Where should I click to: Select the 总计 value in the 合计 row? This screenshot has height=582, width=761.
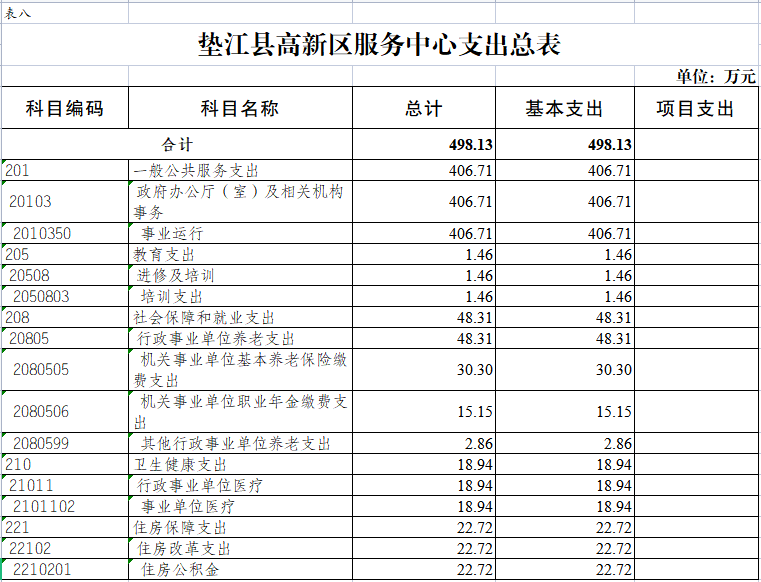coord(424,144)
